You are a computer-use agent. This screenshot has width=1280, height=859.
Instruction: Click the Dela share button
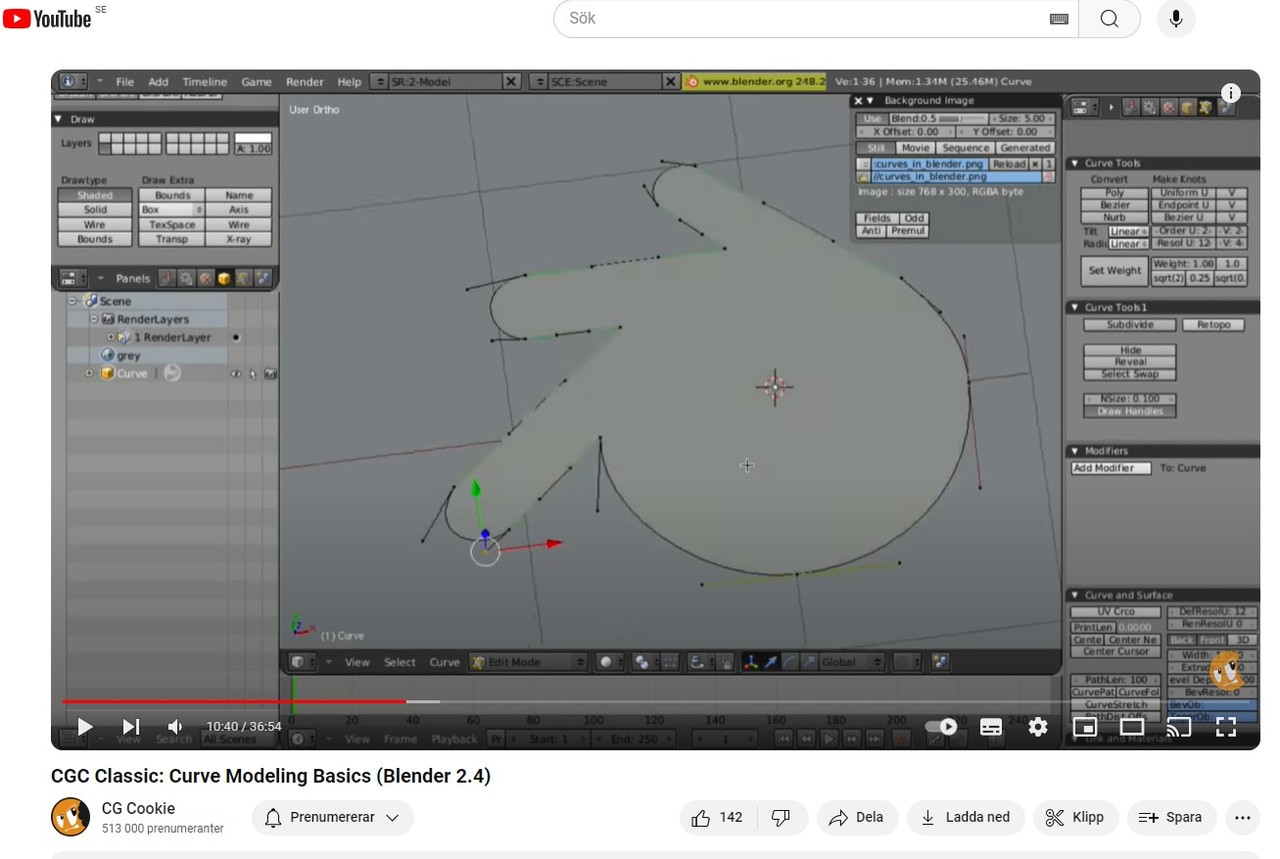(x=857, y=817)
